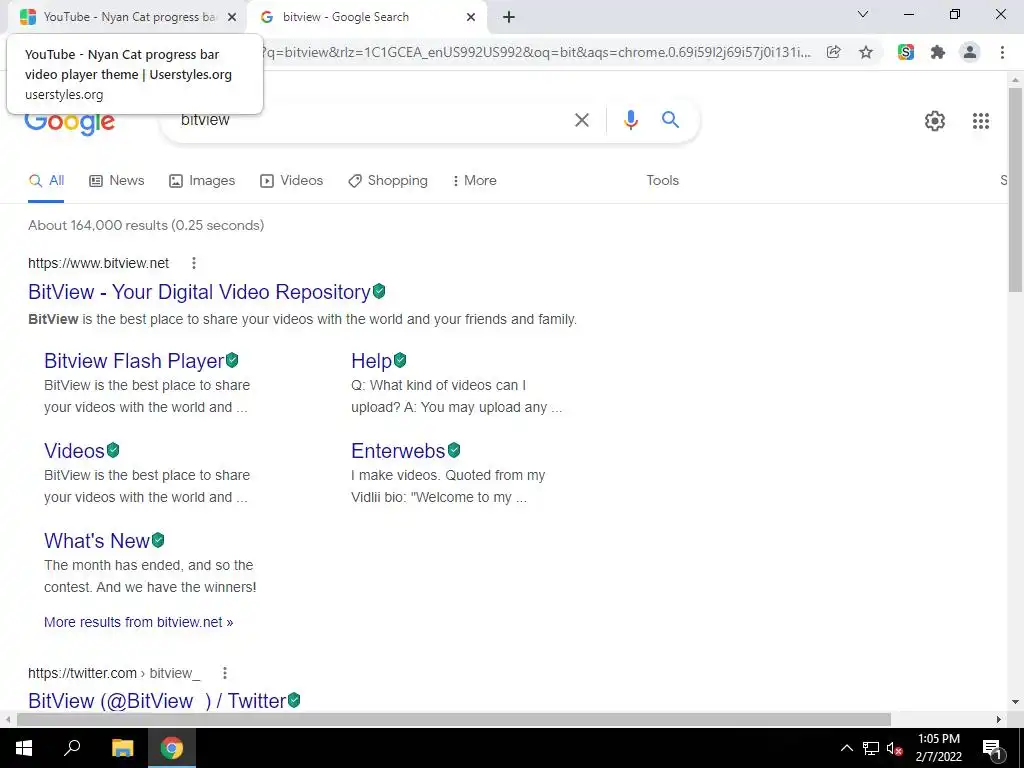Open the search Tools options
The image size is (1024, 768).
662,181
